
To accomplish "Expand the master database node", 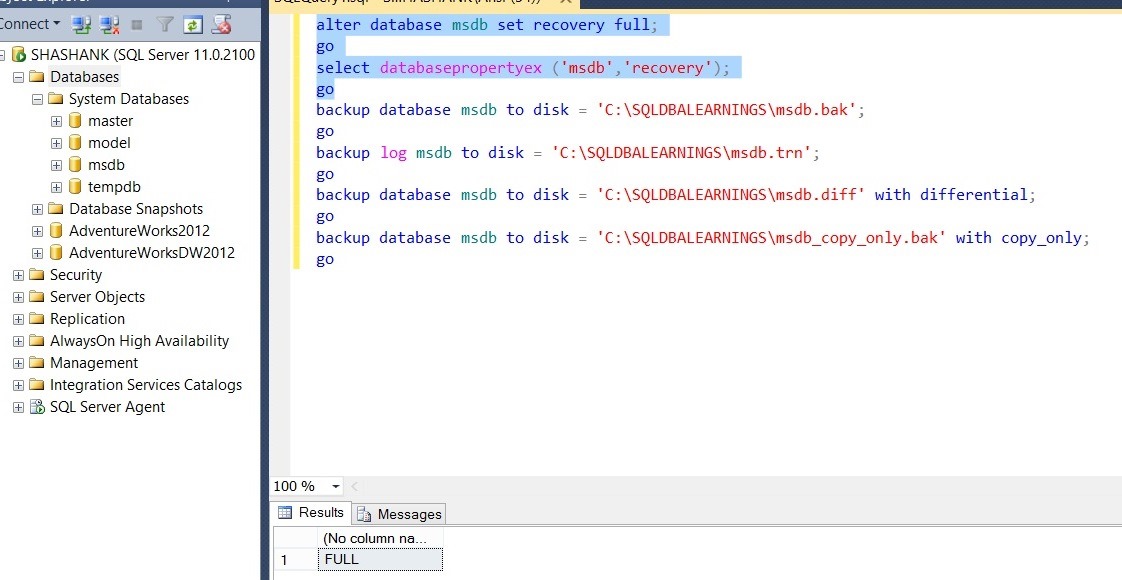I will 57,122.
